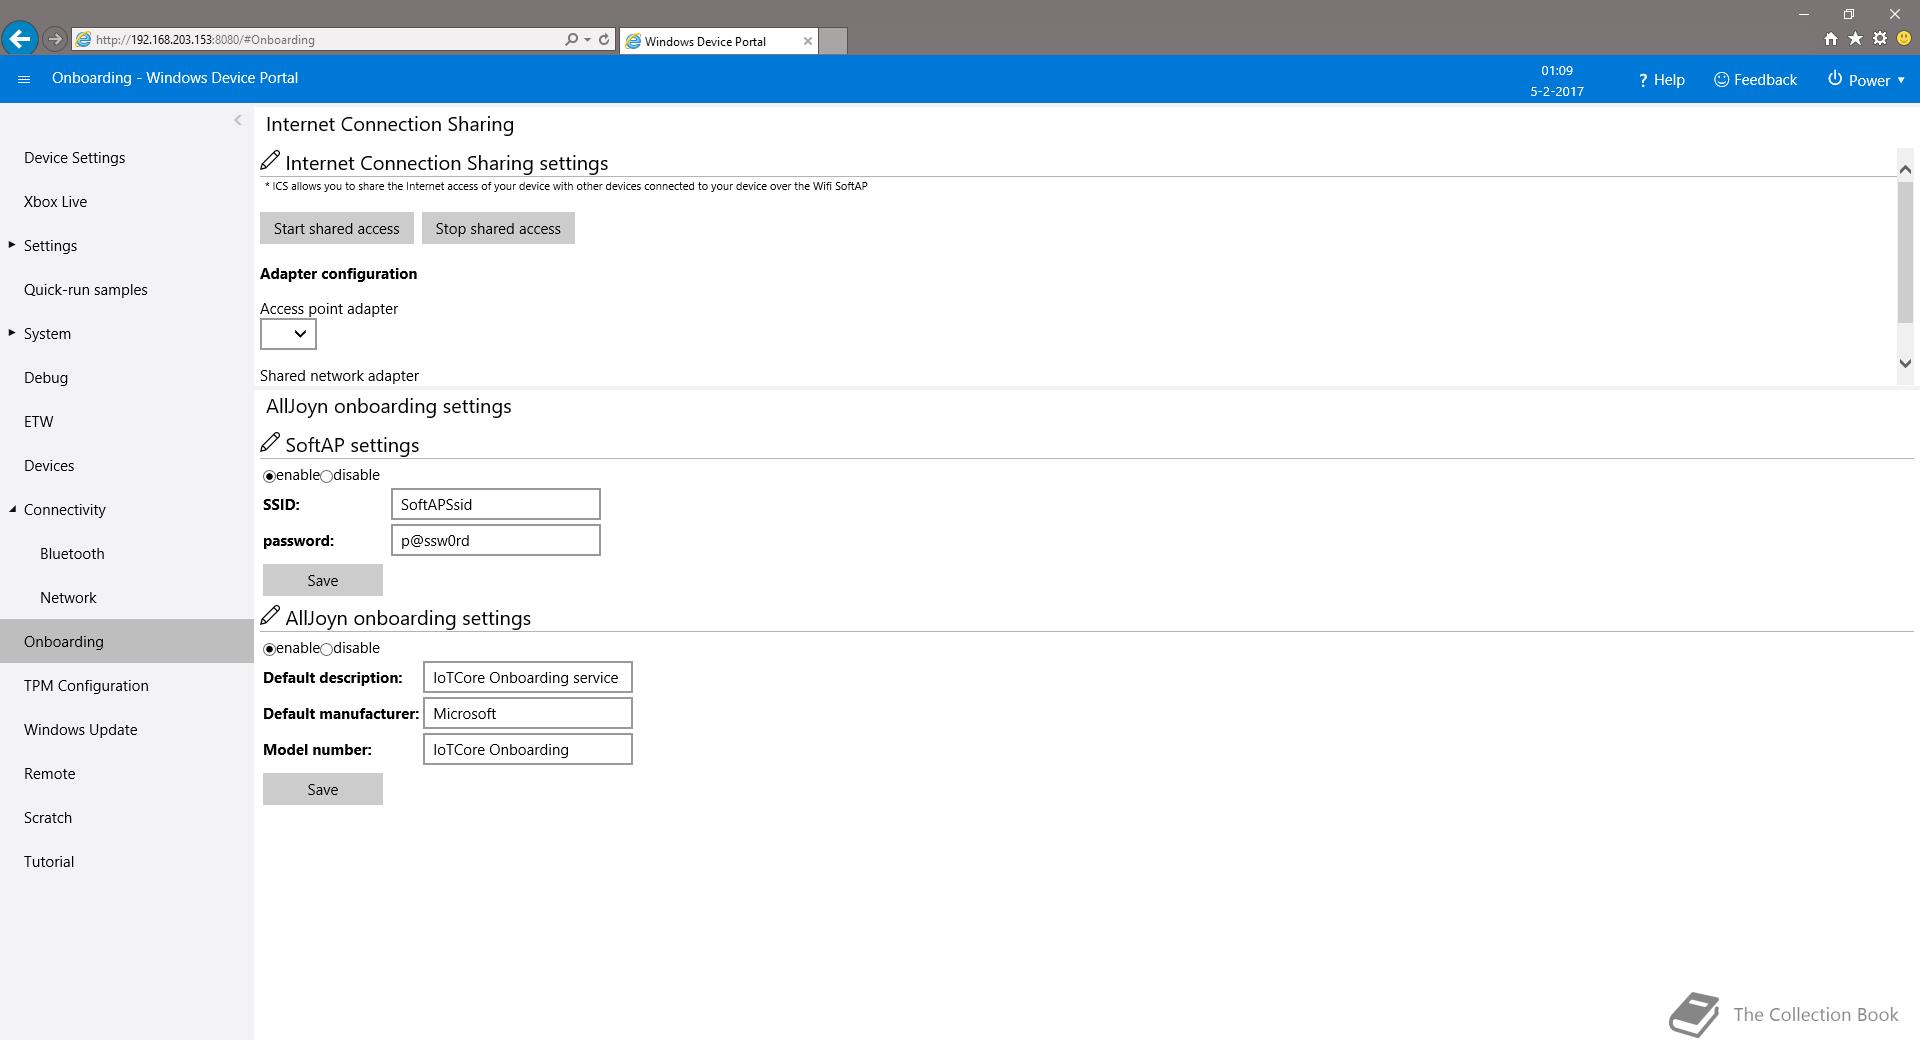Image resolution: width=1920 pixels, height=1040 pixels.
Task: Open Bluetooth under Connectivity
Action: [72, 554]
